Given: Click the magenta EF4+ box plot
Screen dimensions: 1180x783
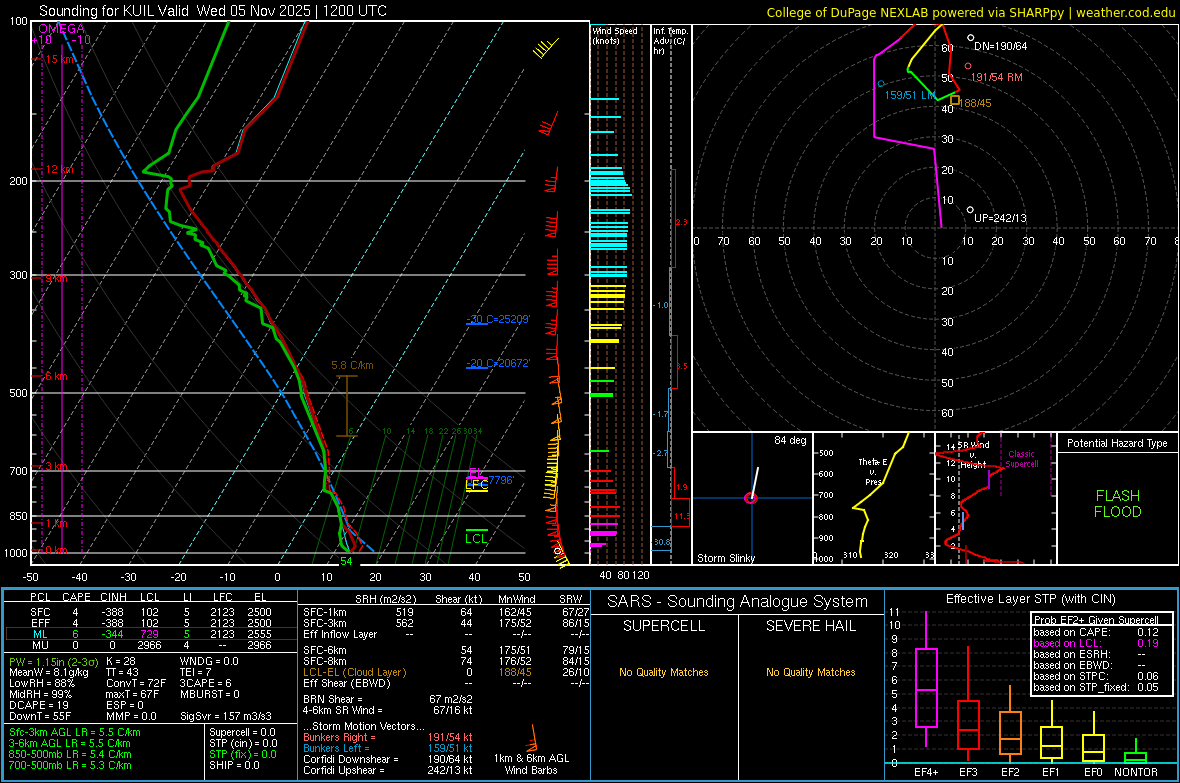Looking at the screenshot, I should pyautogui.click(x=926, y=687).
